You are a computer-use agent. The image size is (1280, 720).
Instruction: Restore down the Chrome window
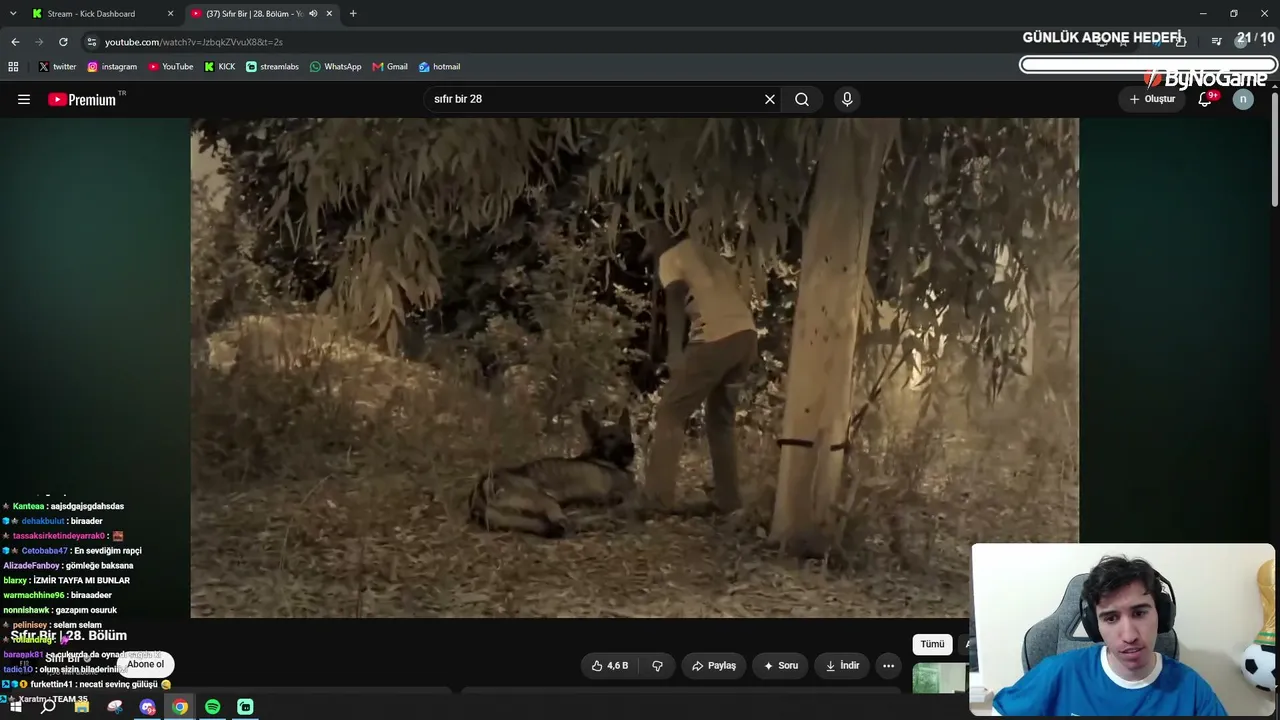(1234, 14)
